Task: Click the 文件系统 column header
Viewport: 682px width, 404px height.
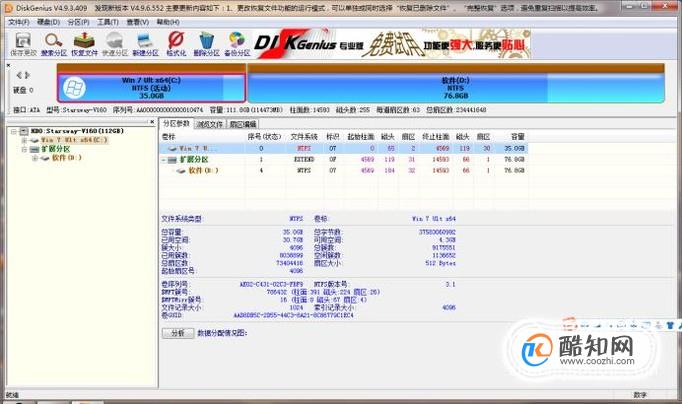Action: click(x=304, y=137)
